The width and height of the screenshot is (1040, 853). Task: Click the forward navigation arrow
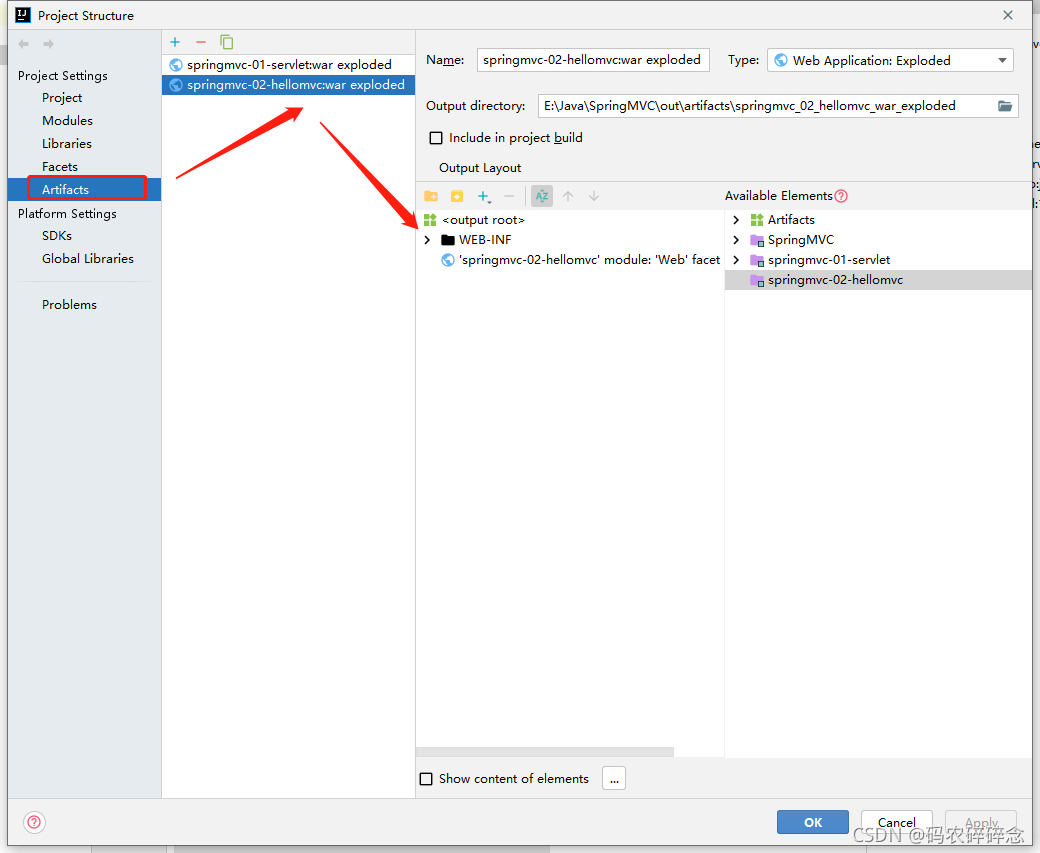click(48, 44)
